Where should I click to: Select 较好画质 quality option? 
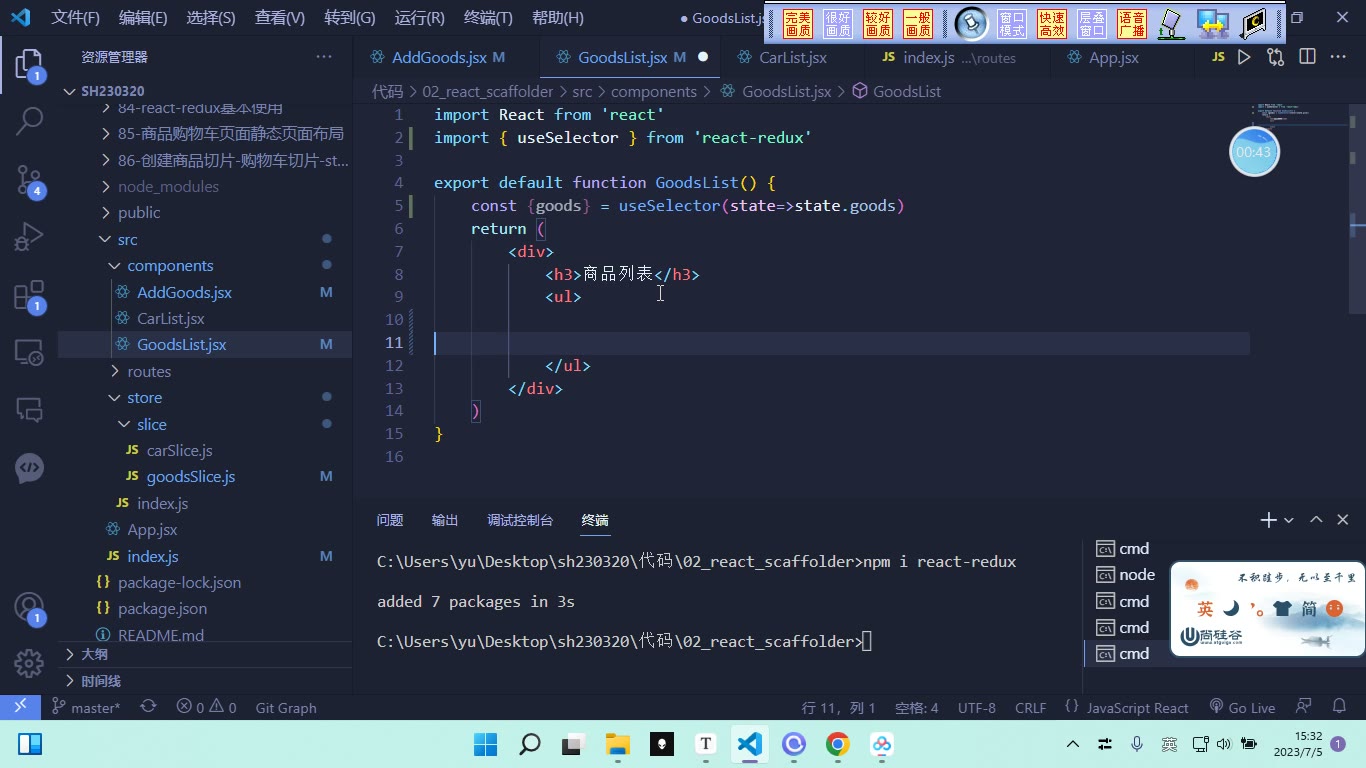[878, 24]
